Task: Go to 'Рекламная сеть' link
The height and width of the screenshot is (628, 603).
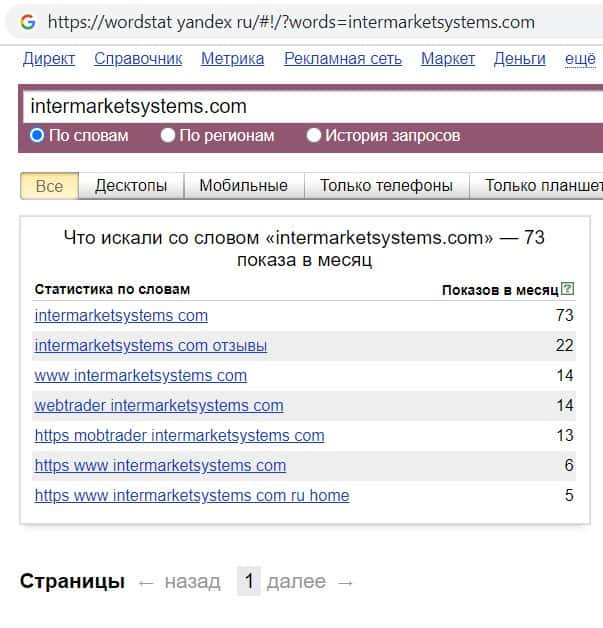Action: click(x=343, y=59)
